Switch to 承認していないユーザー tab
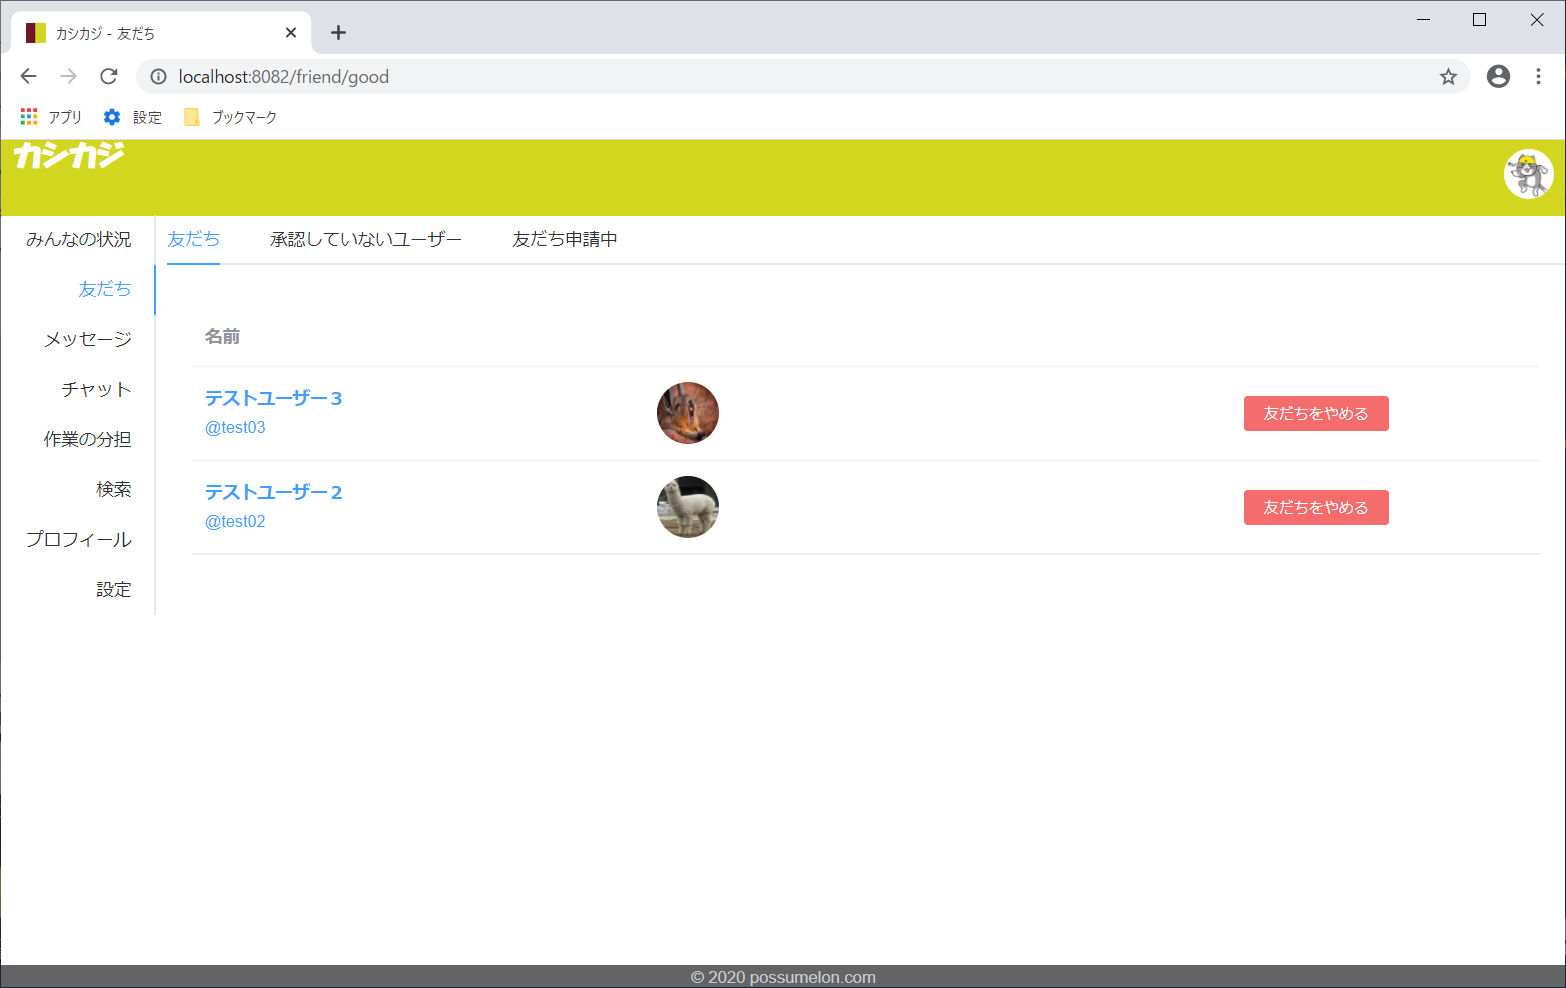The height and width of the screenshot is (988, 1566). 366,239
